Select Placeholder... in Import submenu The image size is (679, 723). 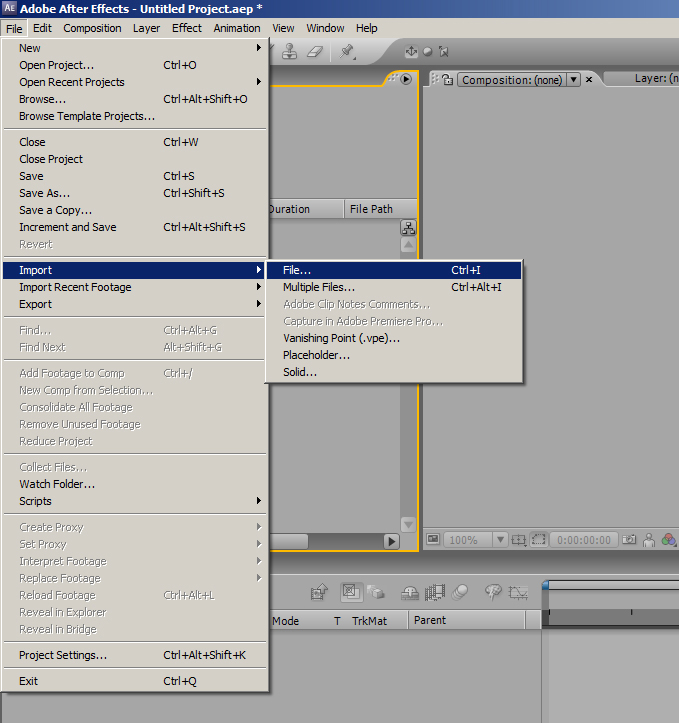tap(394, 355)
